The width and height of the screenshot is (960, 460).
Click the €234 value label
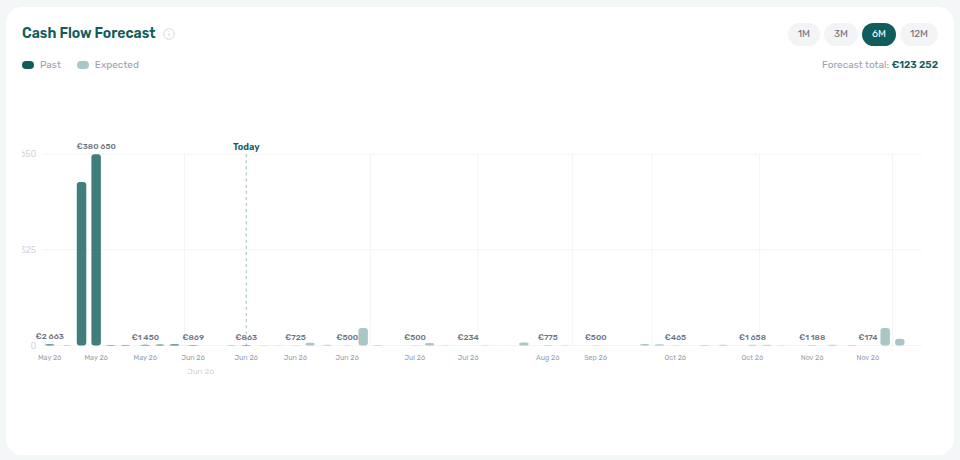click(x=468, y=337)
